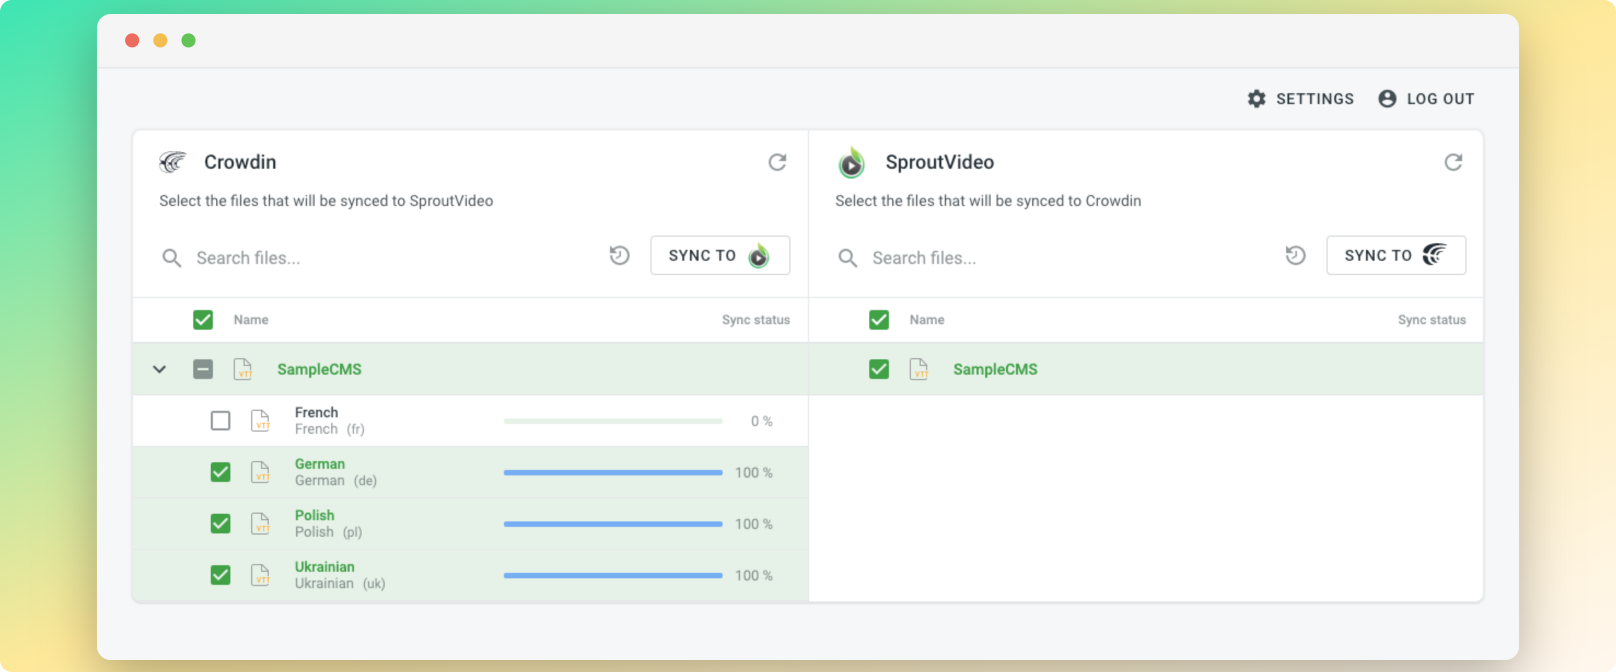Click the Polish 100% progress bar
Image resolution: width=1616 pixels, height=672 pixels.
click(613, 524)
